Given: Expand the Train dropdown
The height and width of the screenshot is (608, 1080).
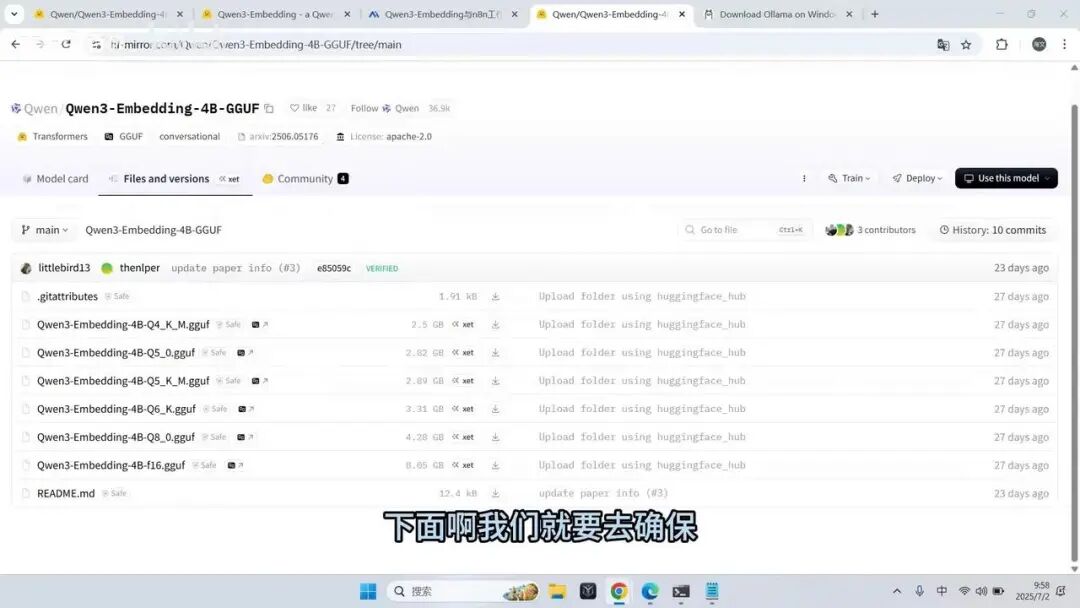Looking at the screenshot, I should [849, 178].
